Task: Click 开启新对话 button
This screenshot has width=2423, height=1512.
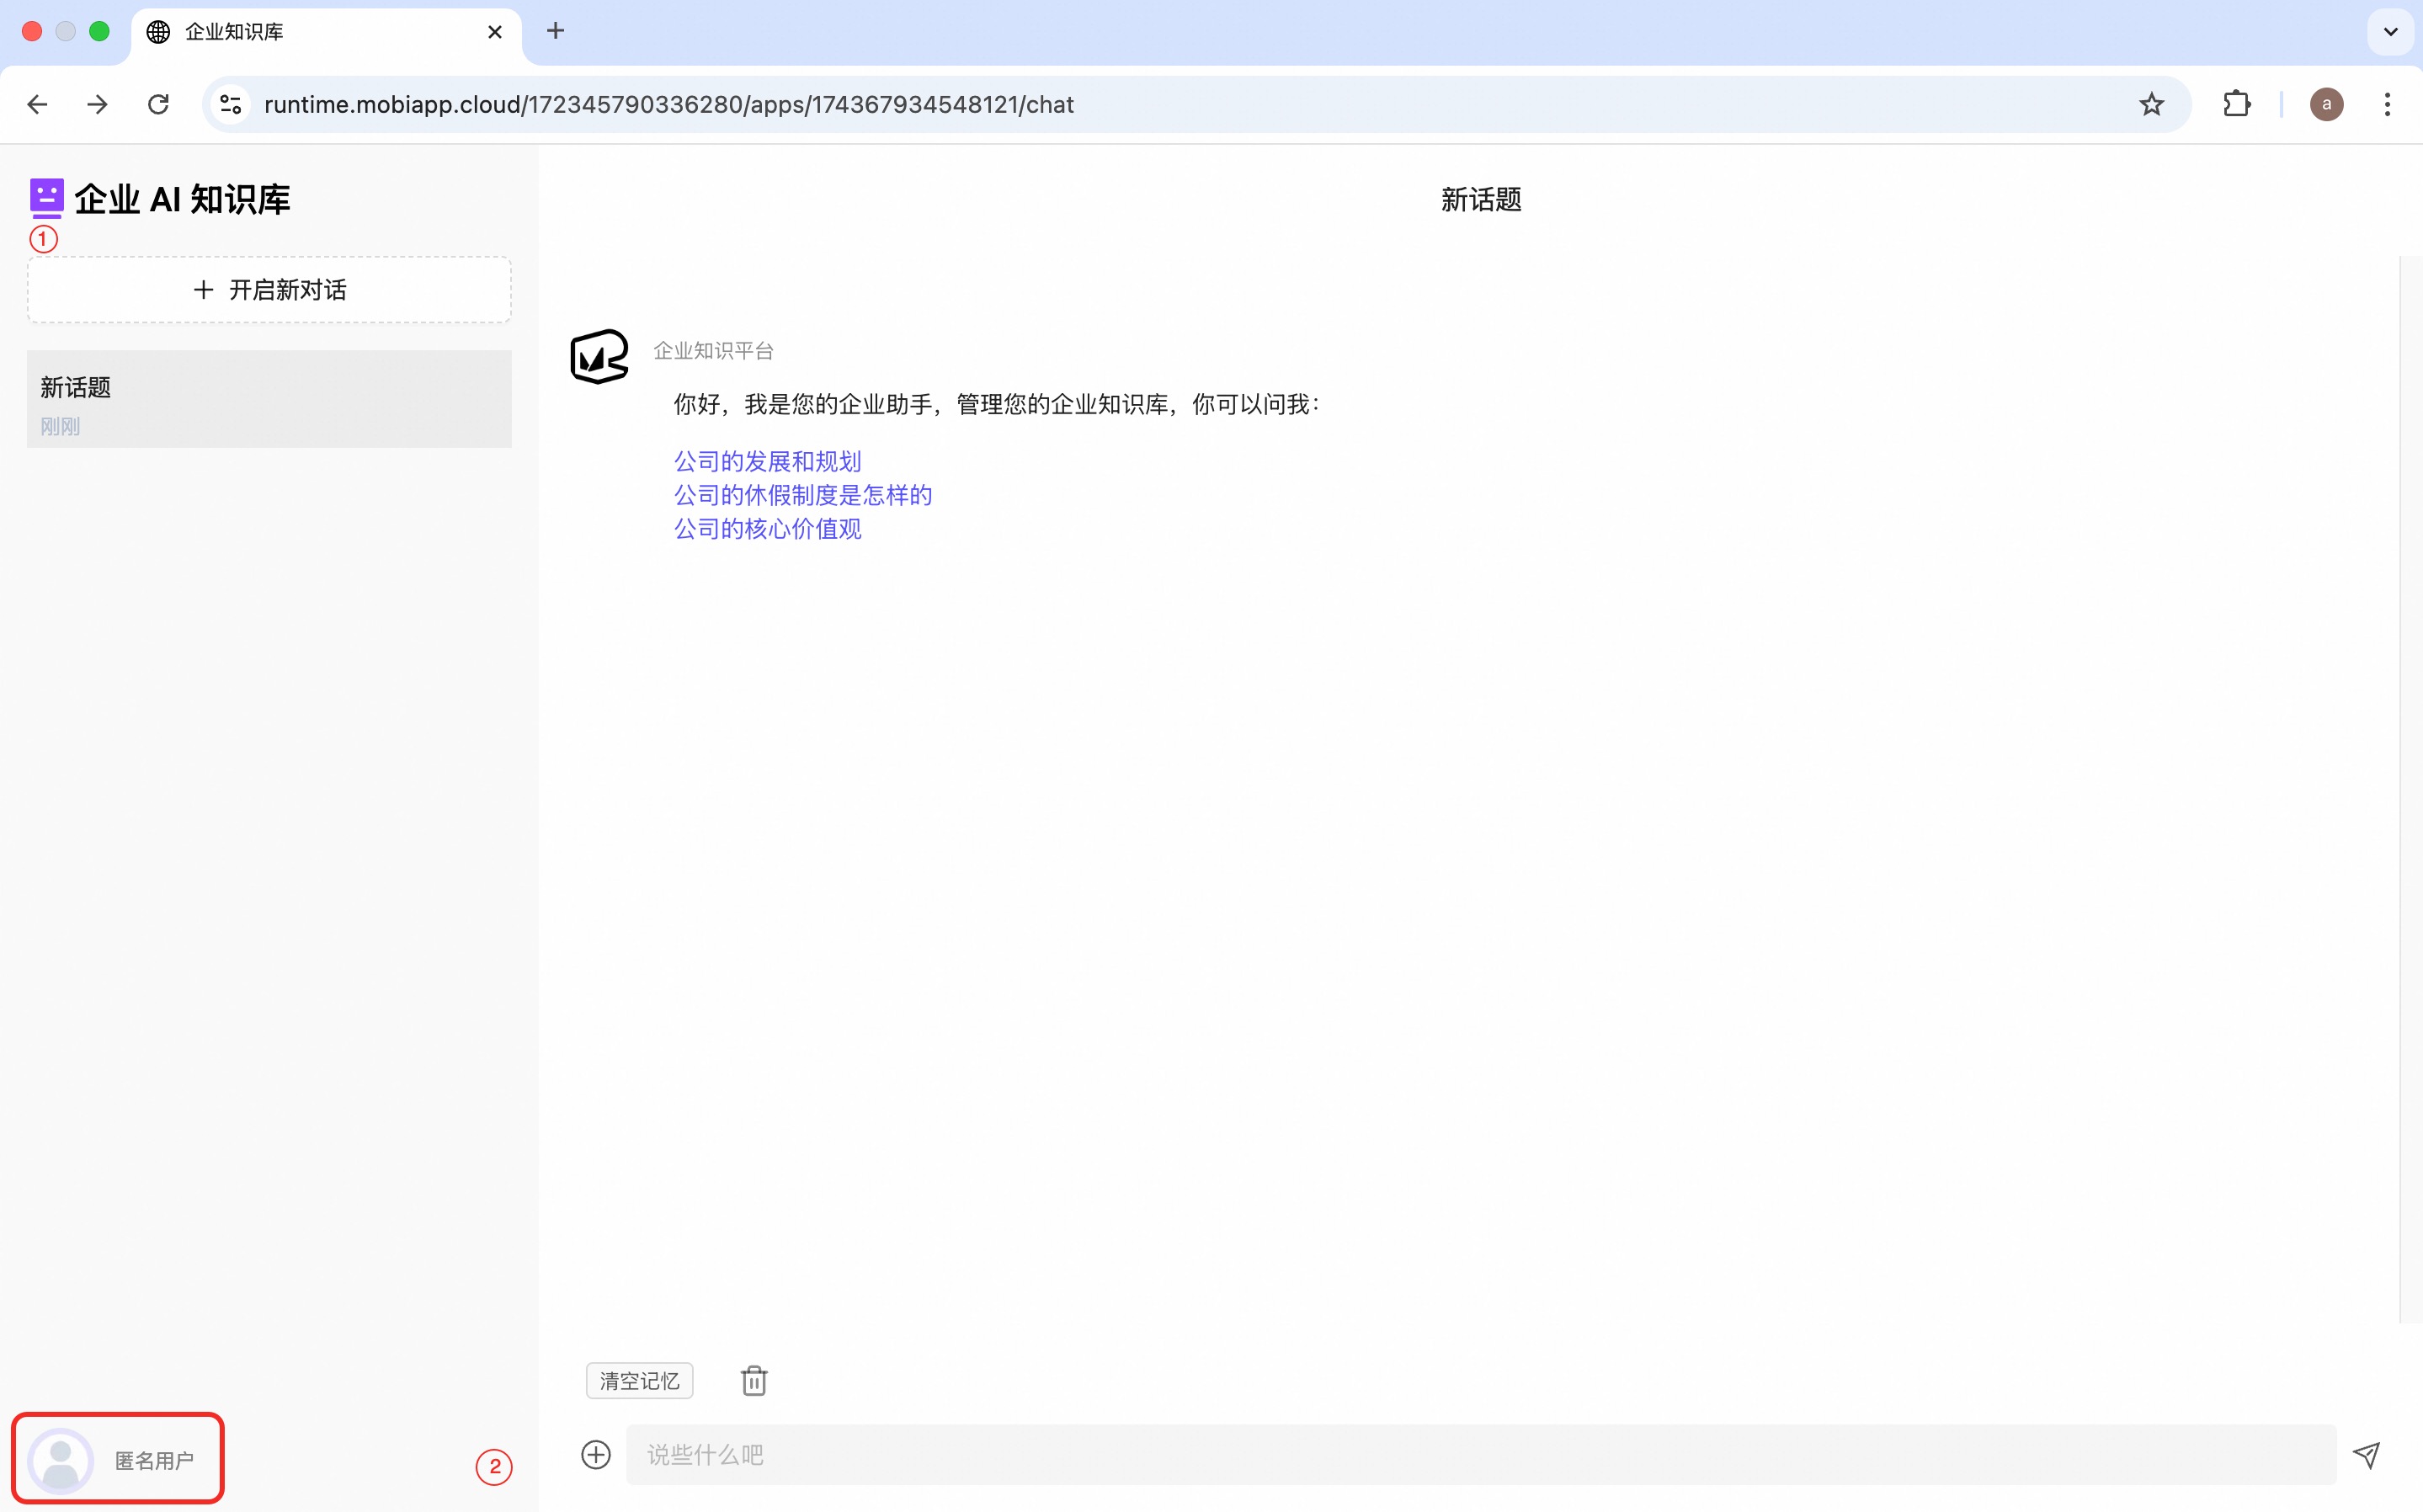Action: 269,290
